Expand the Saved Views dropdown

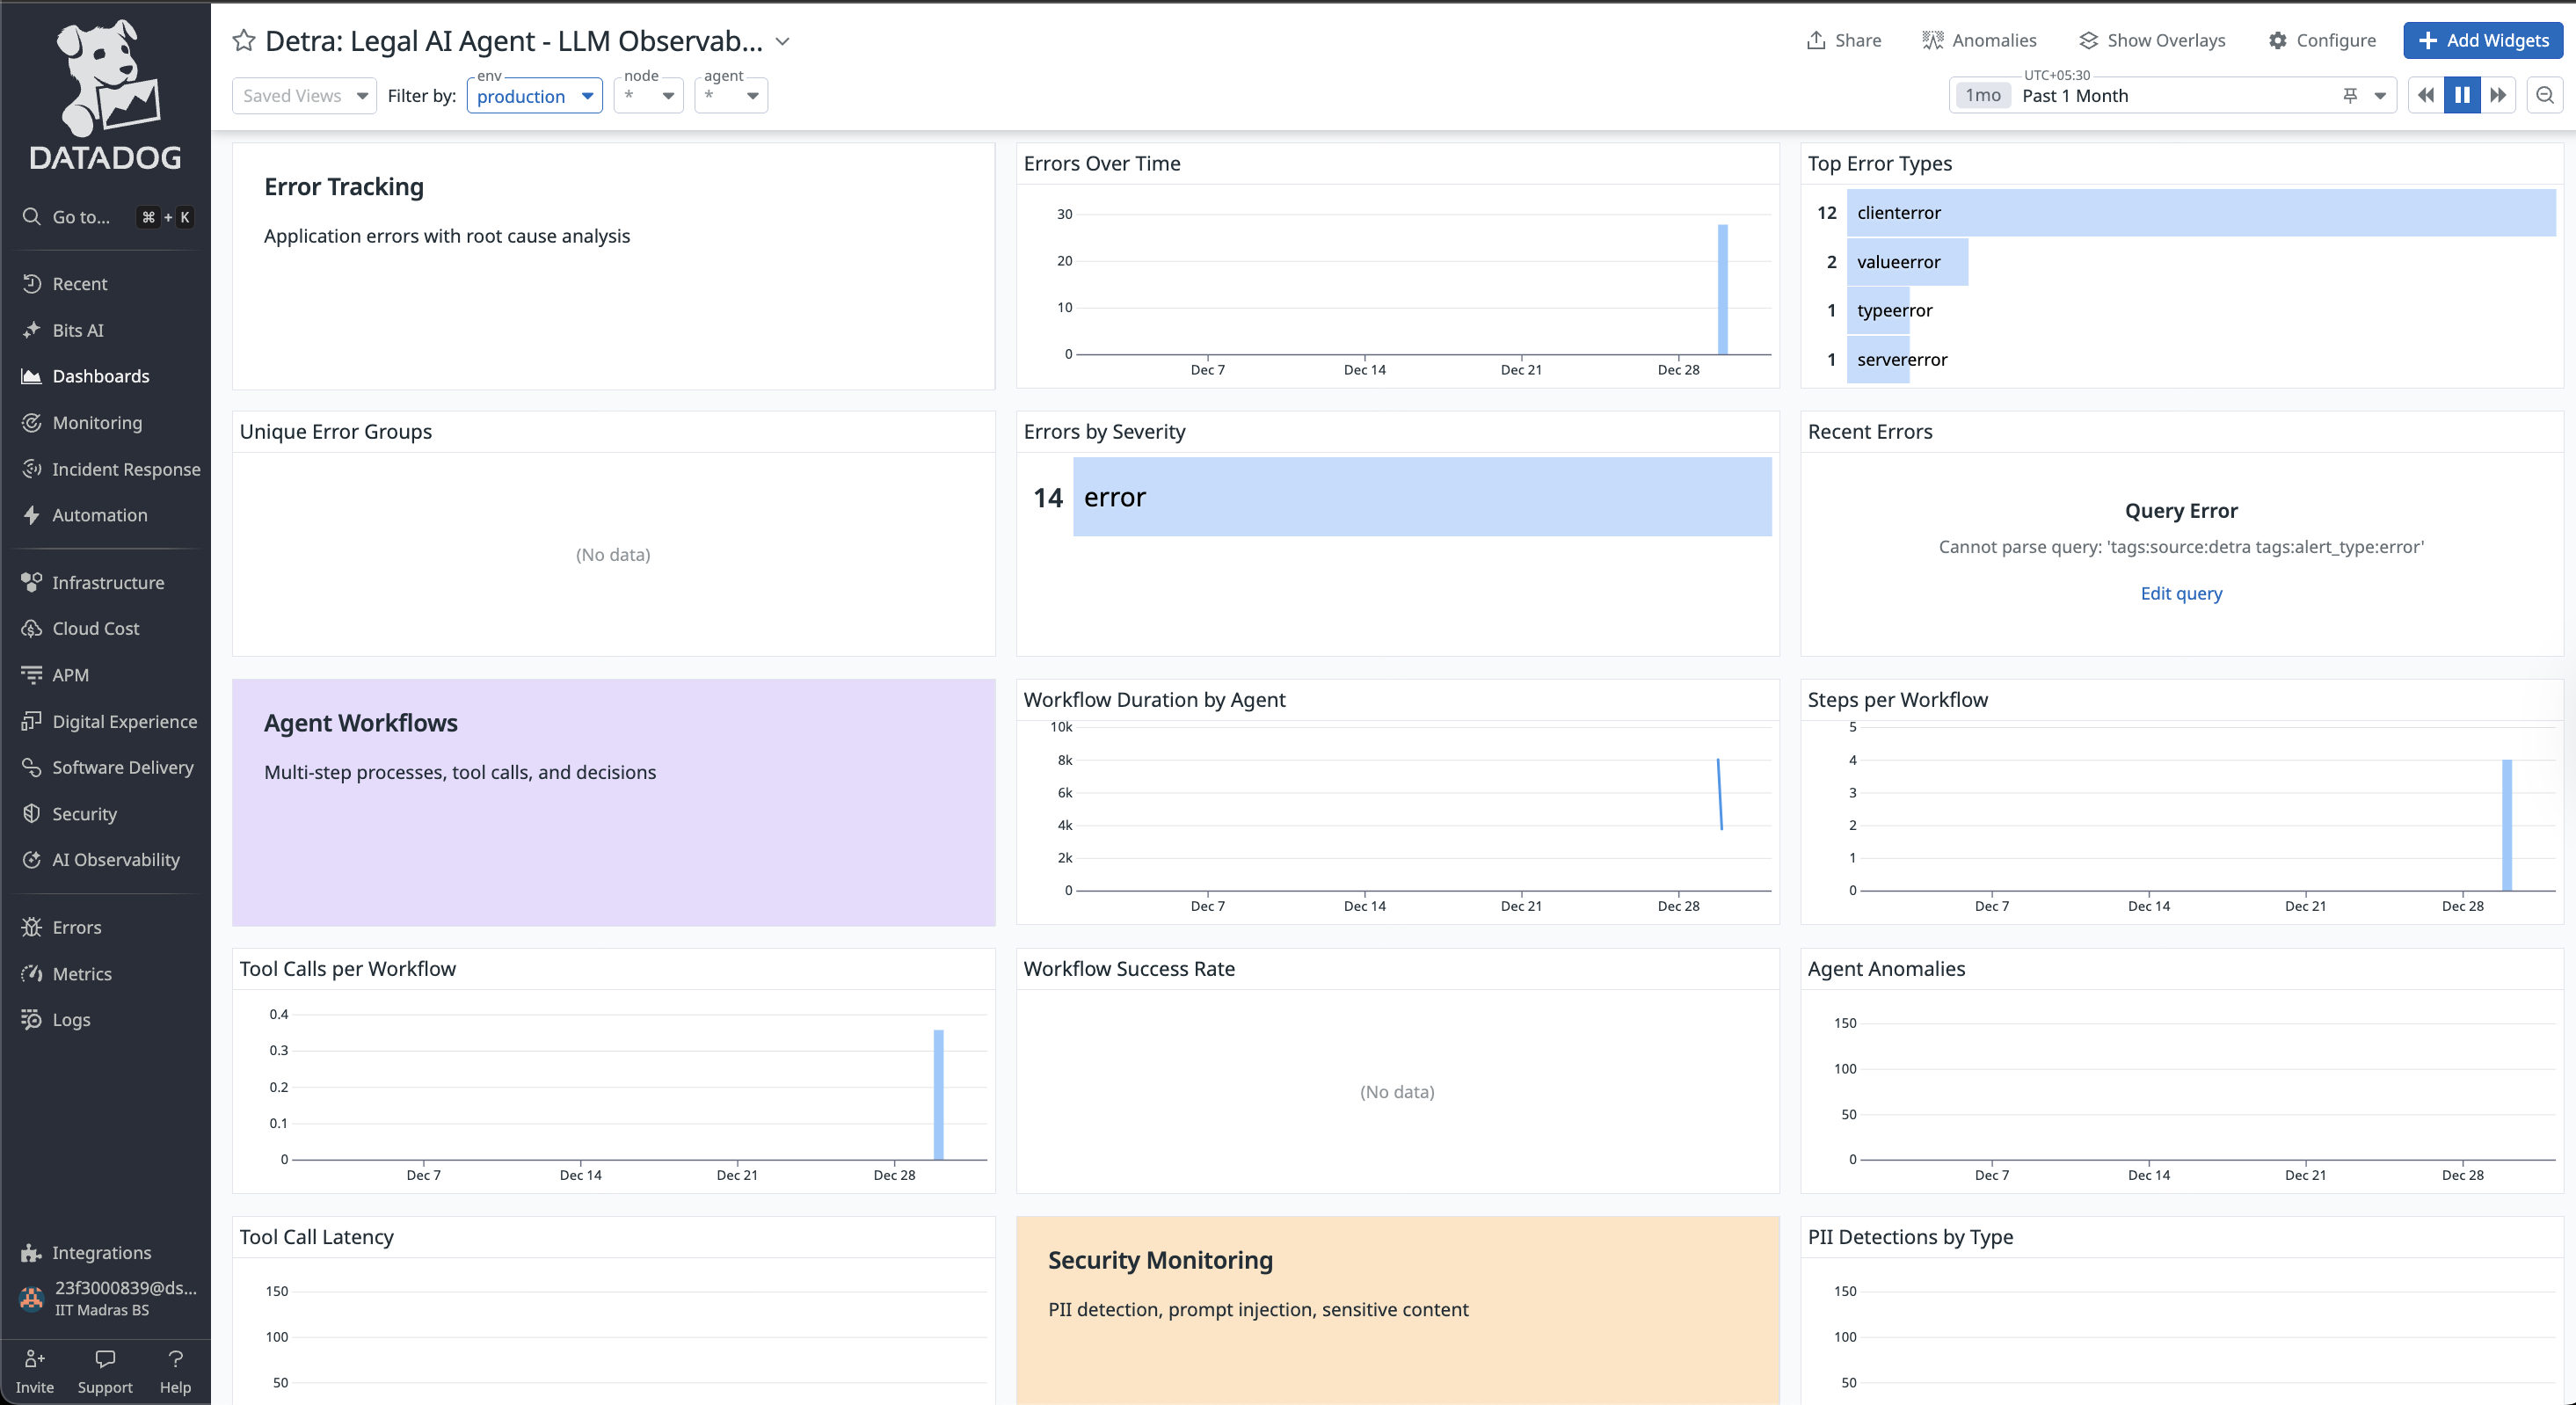click(304, 96)
